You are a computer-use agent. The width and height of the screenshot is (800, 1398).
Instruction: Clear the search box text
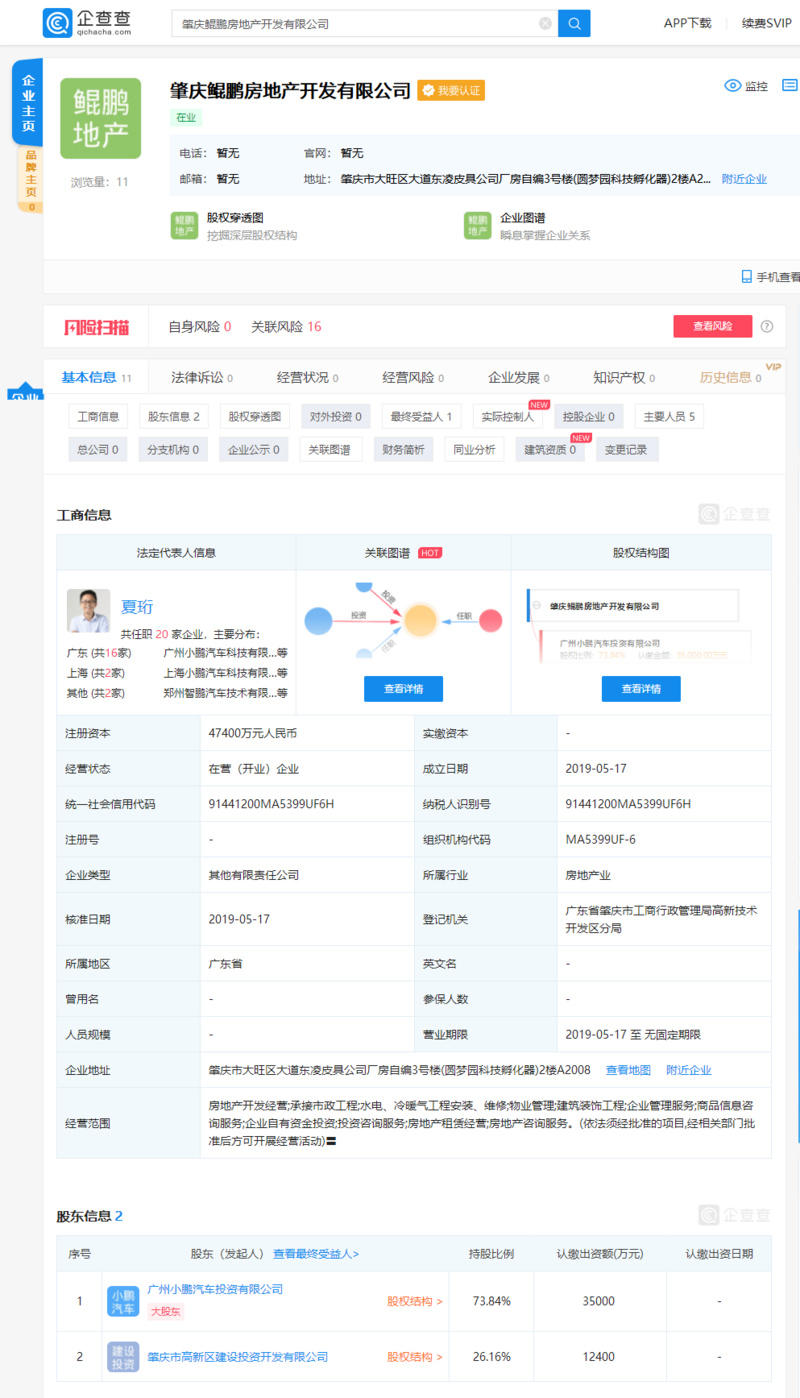(x=545, y=23)
